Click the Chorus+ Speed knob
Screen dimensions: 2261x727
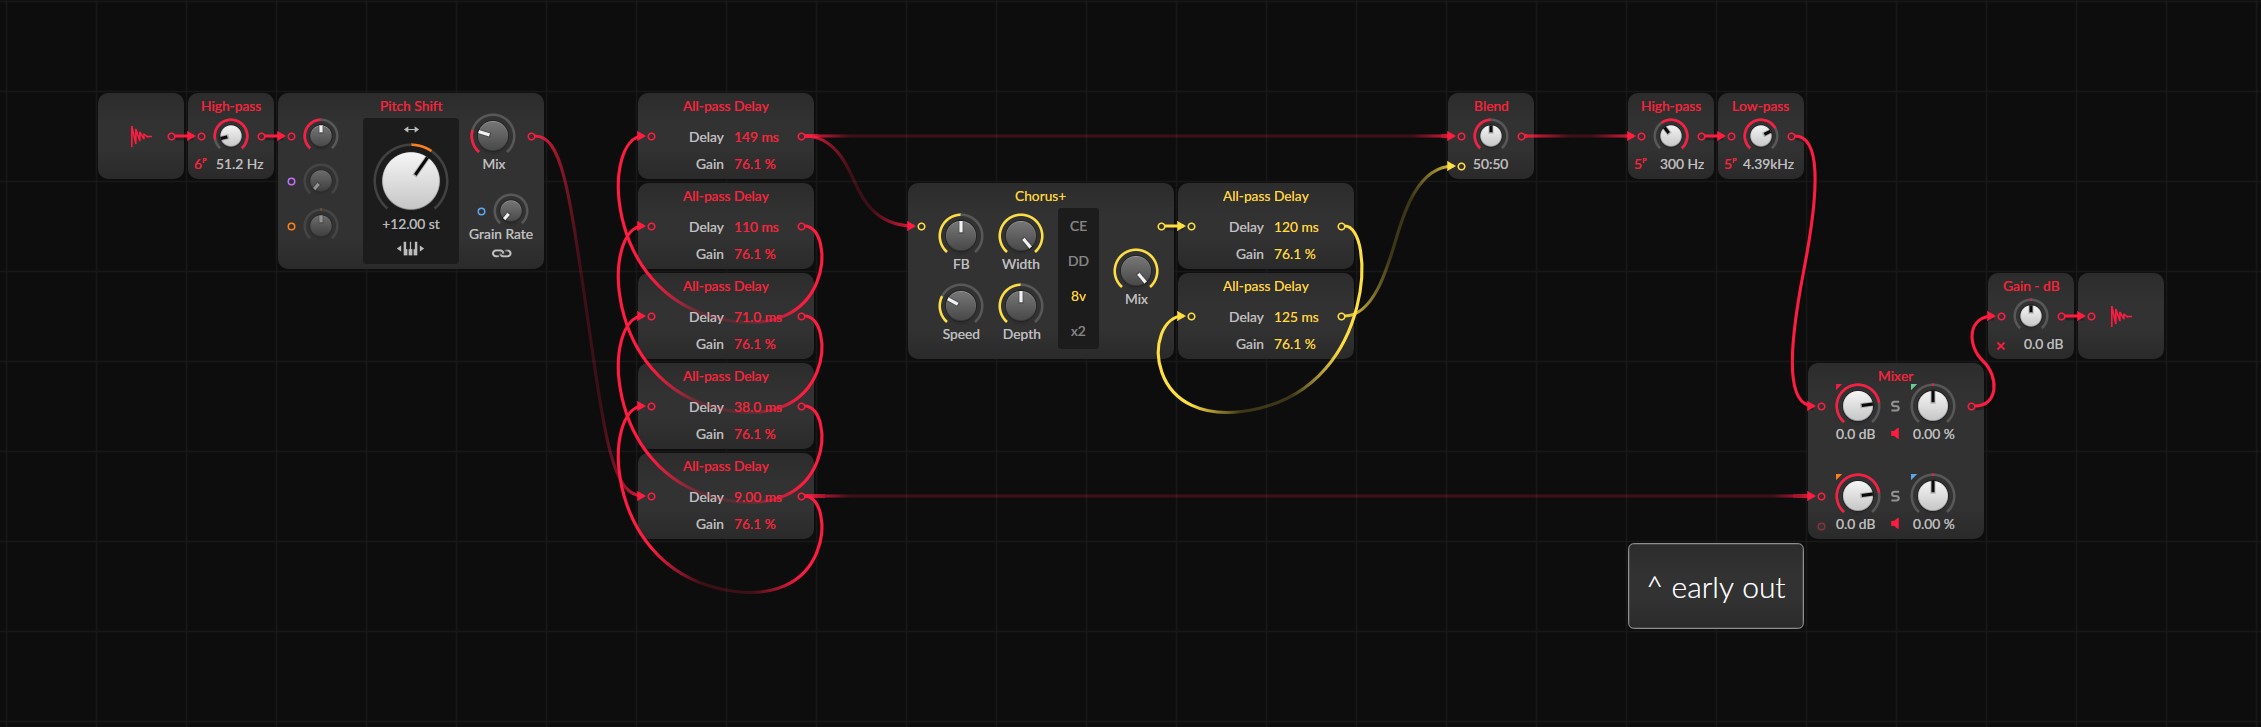961,305
